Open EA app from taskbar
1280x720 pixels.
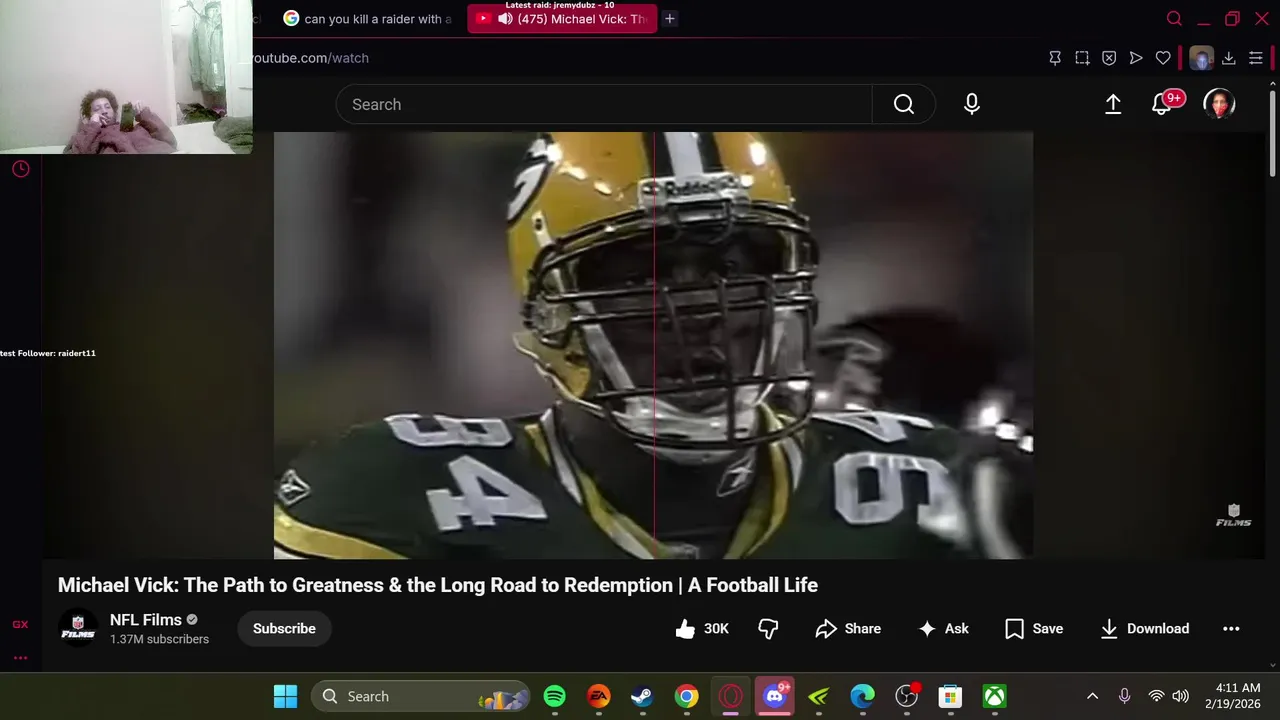[599, 696]
